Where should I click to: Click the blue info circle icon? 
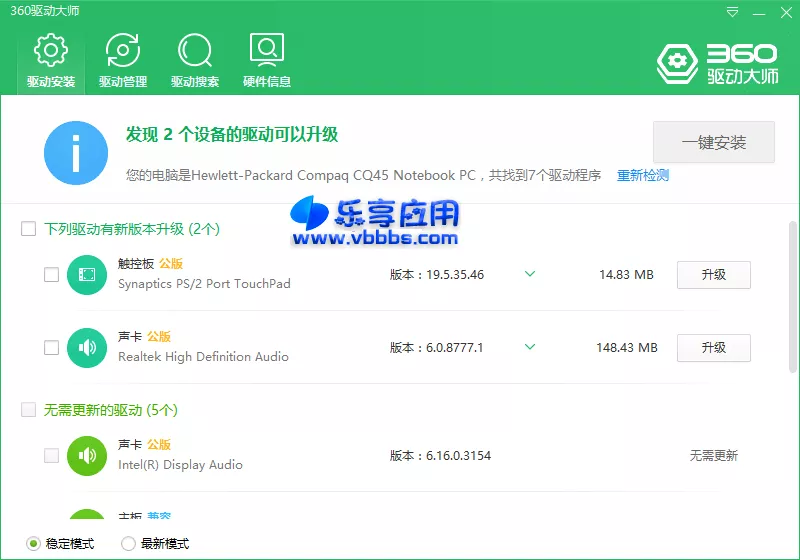[76, 153]
